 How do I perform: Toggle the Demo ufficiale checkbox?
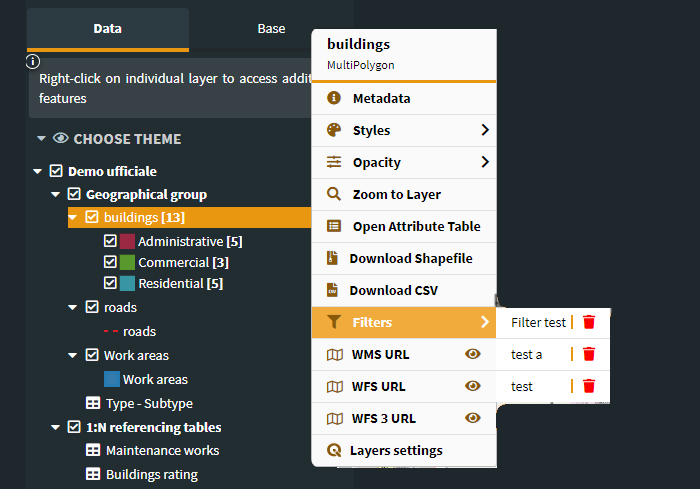click(x=56, y=171)
